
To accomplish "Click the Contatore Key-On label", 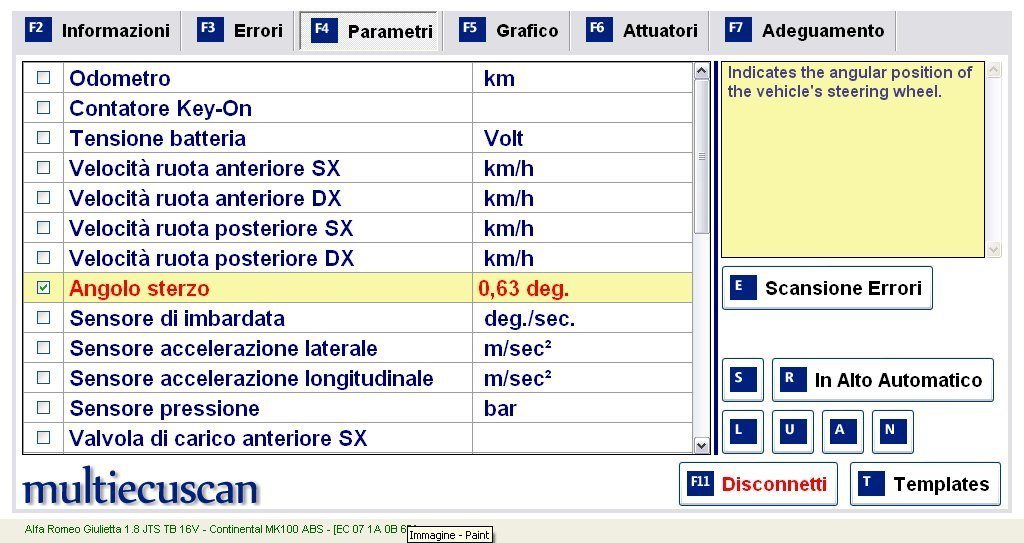I will [161, 108].
